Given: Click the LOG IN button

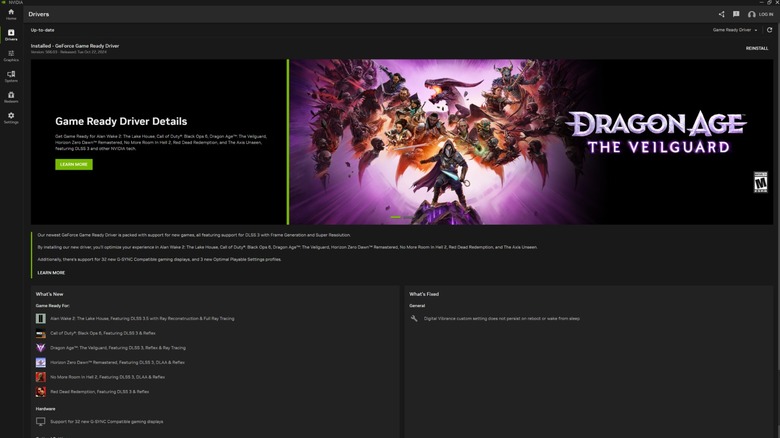Looking at the screenshot, I should (x=760, y=14).
